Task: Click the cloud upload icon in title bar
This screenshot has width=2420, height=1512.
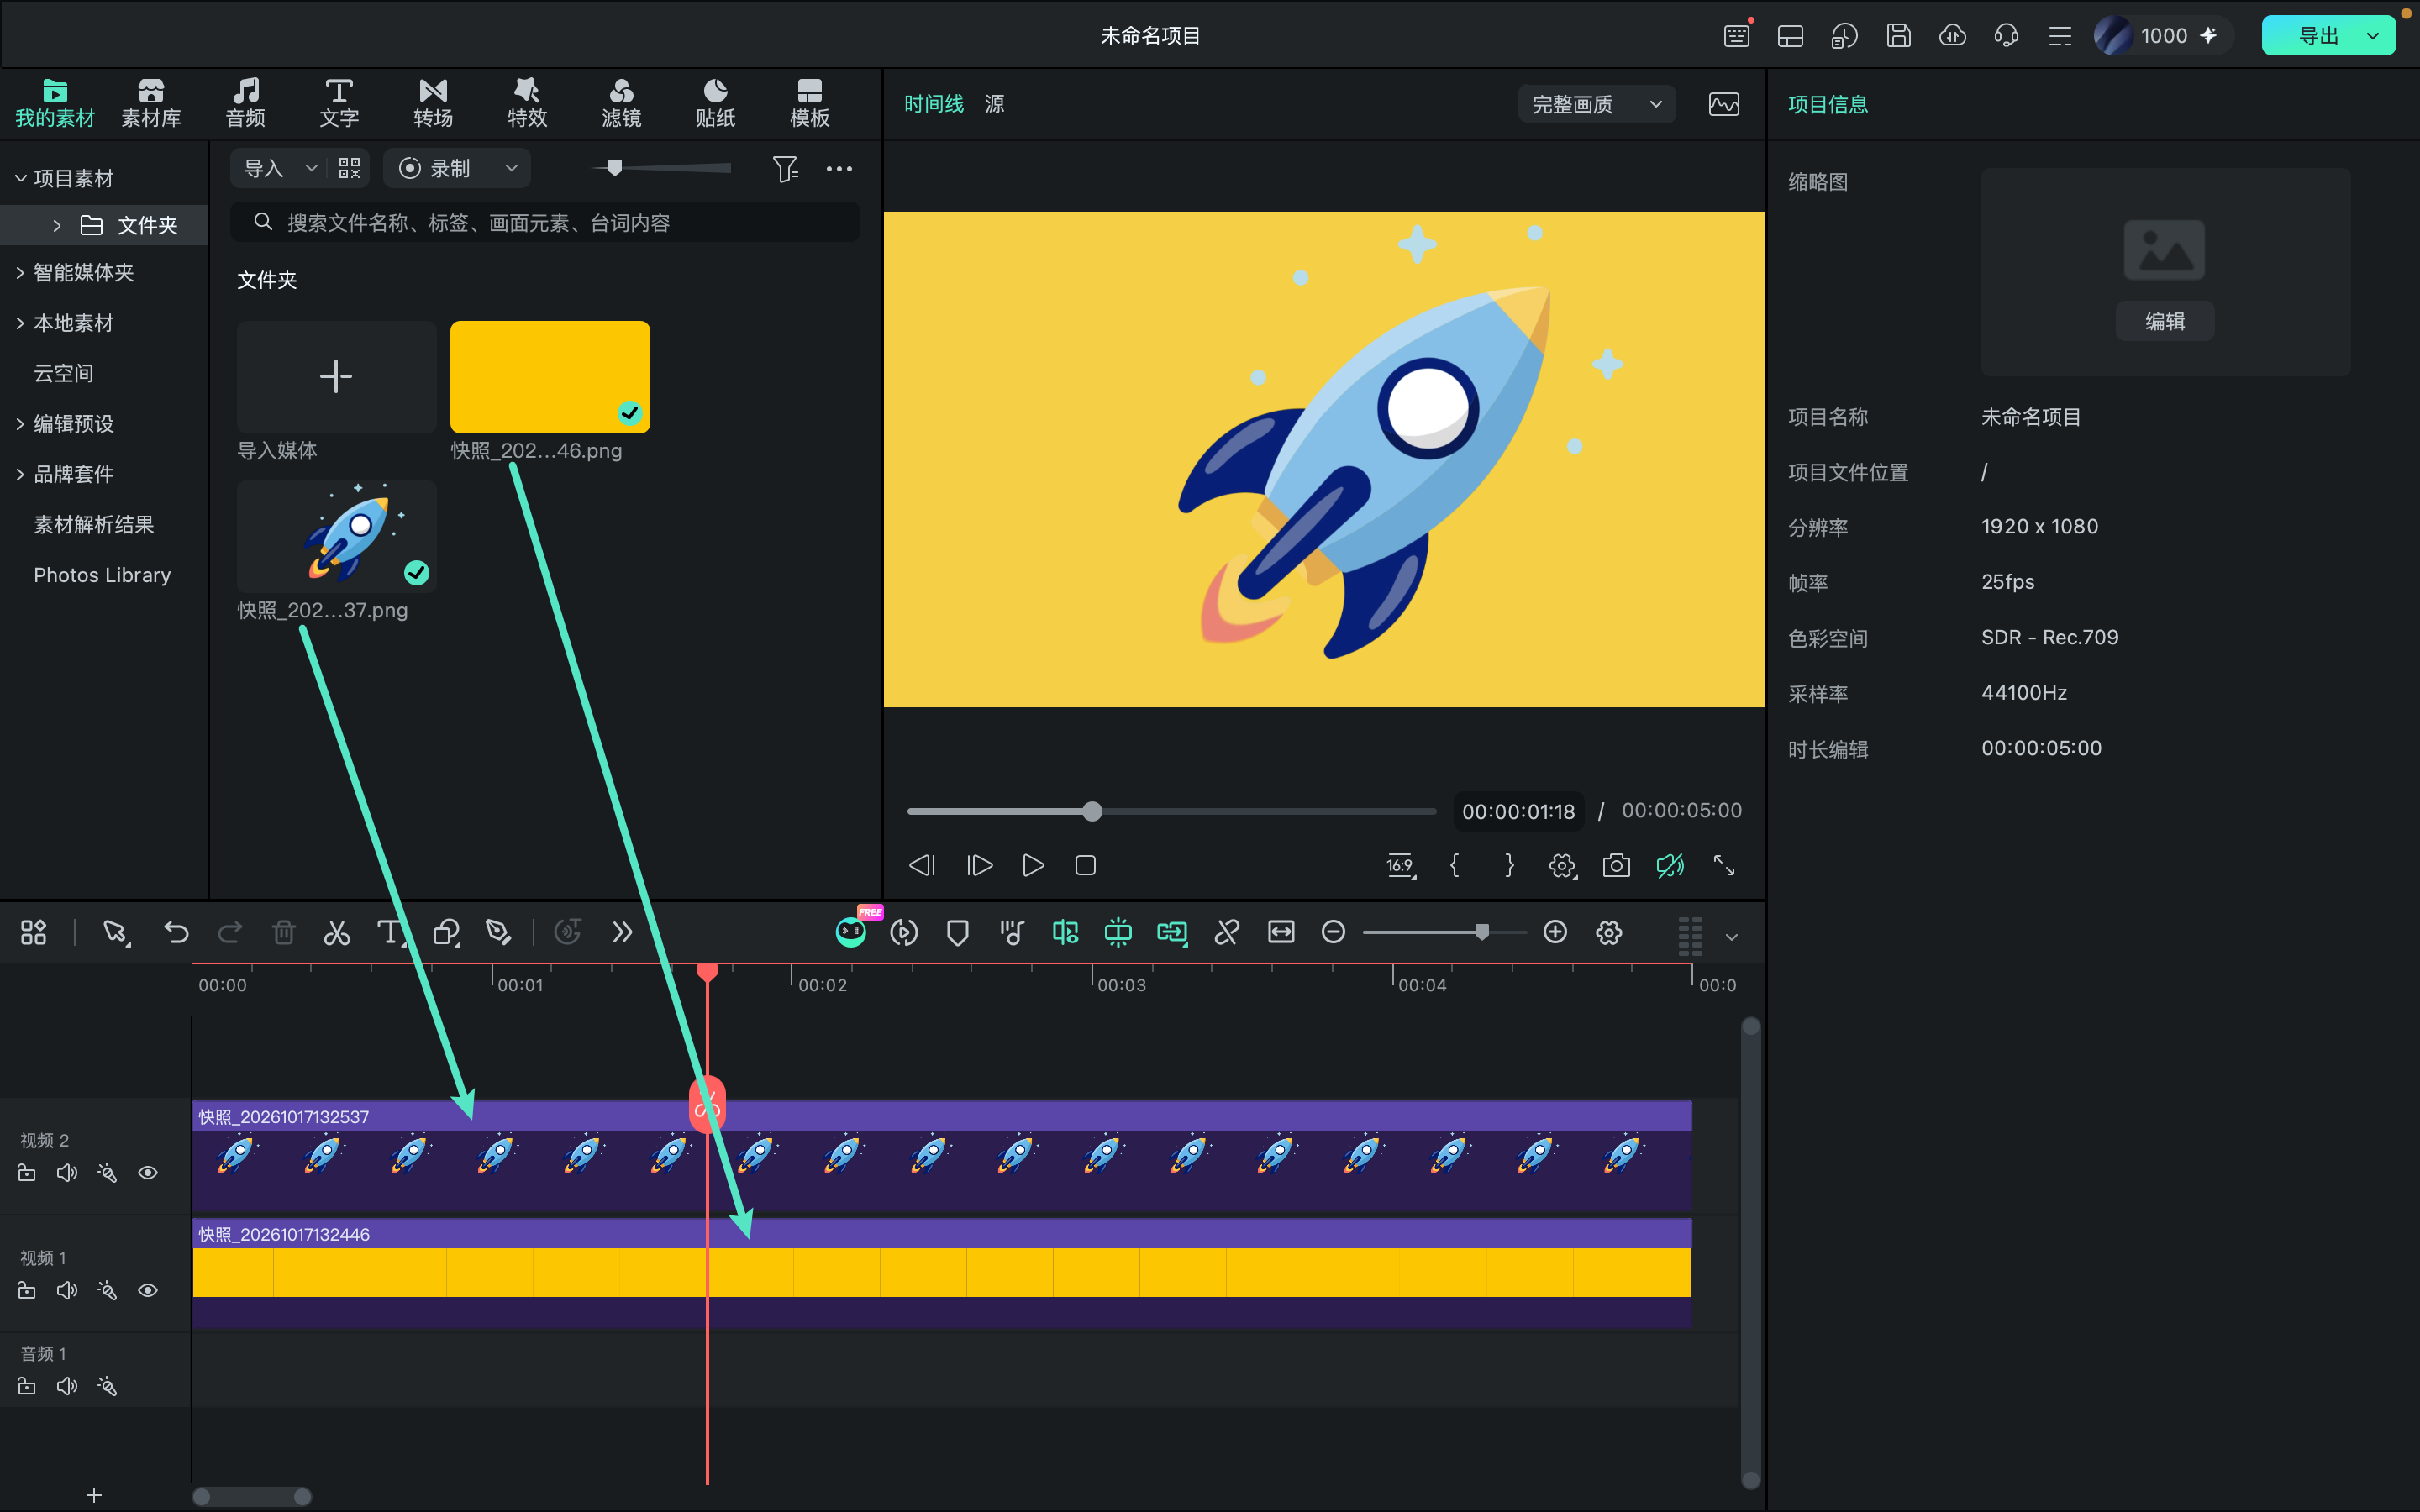Action: pyautogui.click(x=1952, y=36)
